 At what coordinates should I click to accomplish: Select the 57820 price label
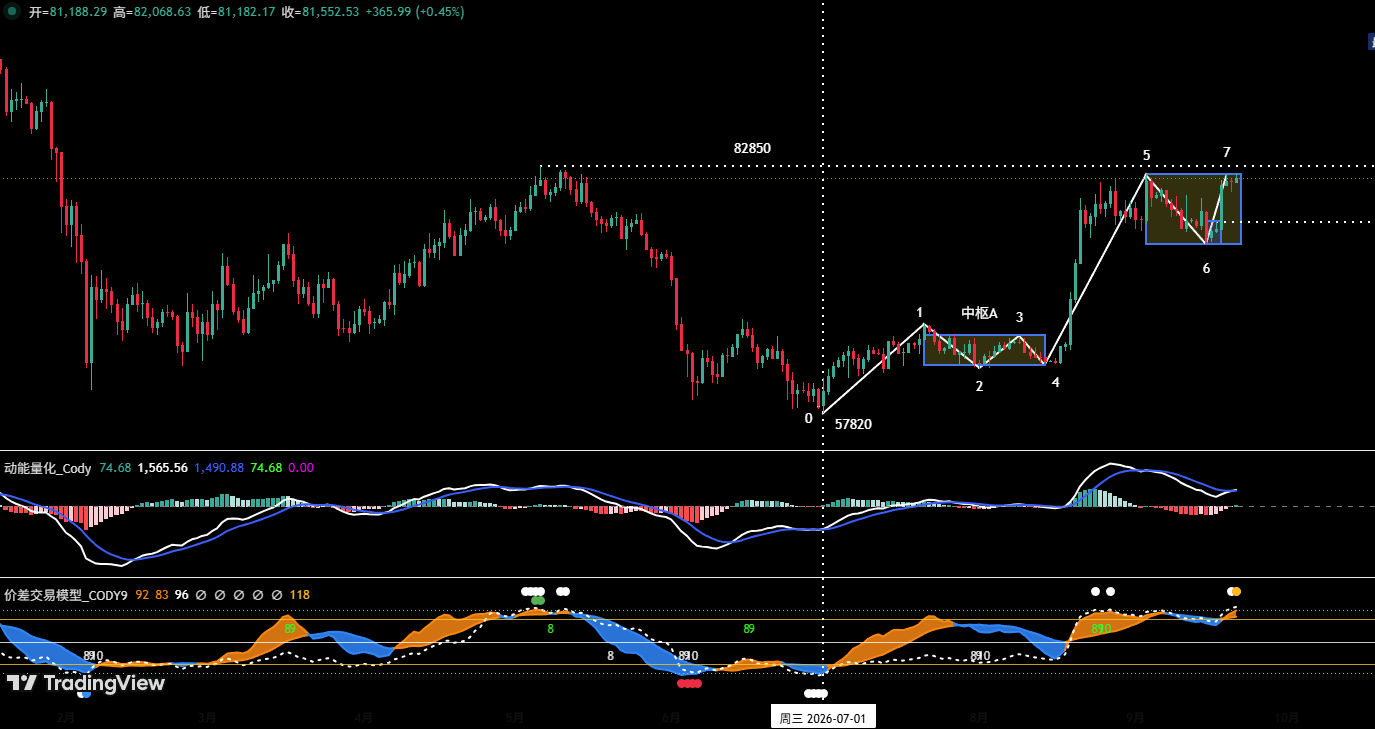[x=853, y=424]
